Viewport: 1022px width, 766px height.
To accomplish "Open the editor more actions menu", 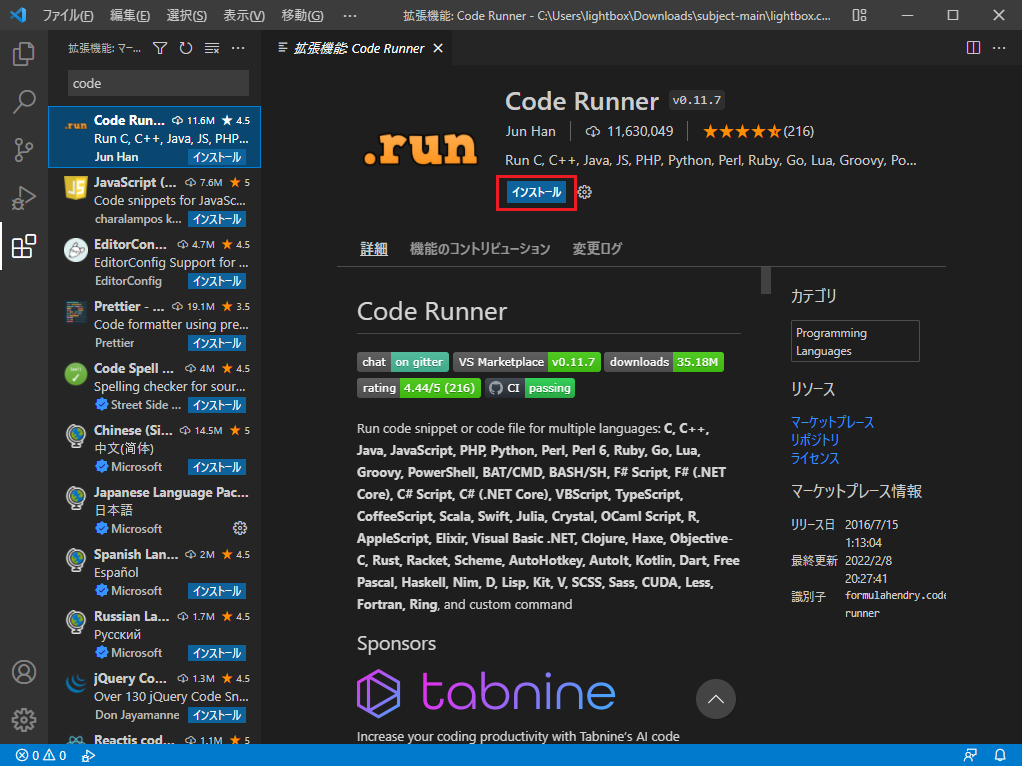I will point(999,47).
